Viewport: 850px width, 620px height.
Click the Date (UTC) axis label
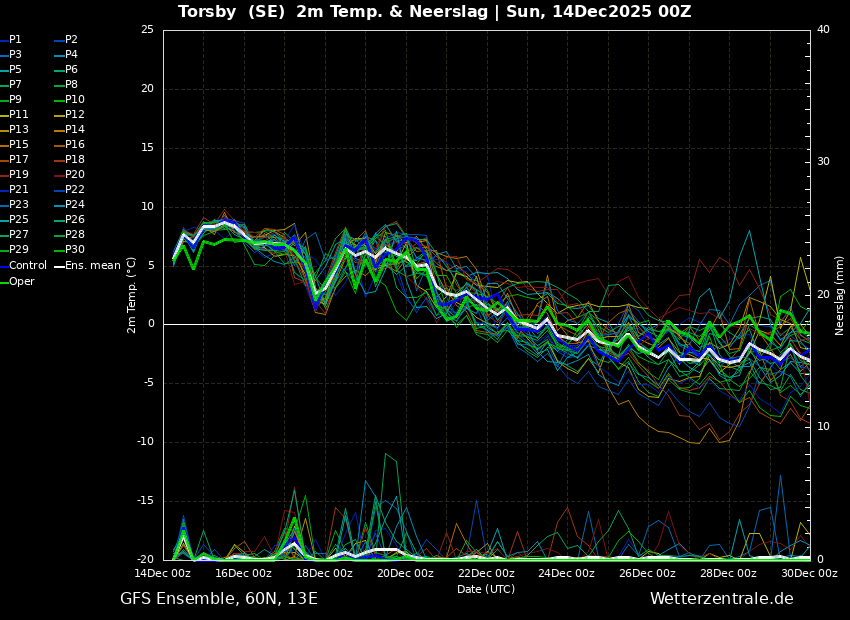tap(486, 589)
